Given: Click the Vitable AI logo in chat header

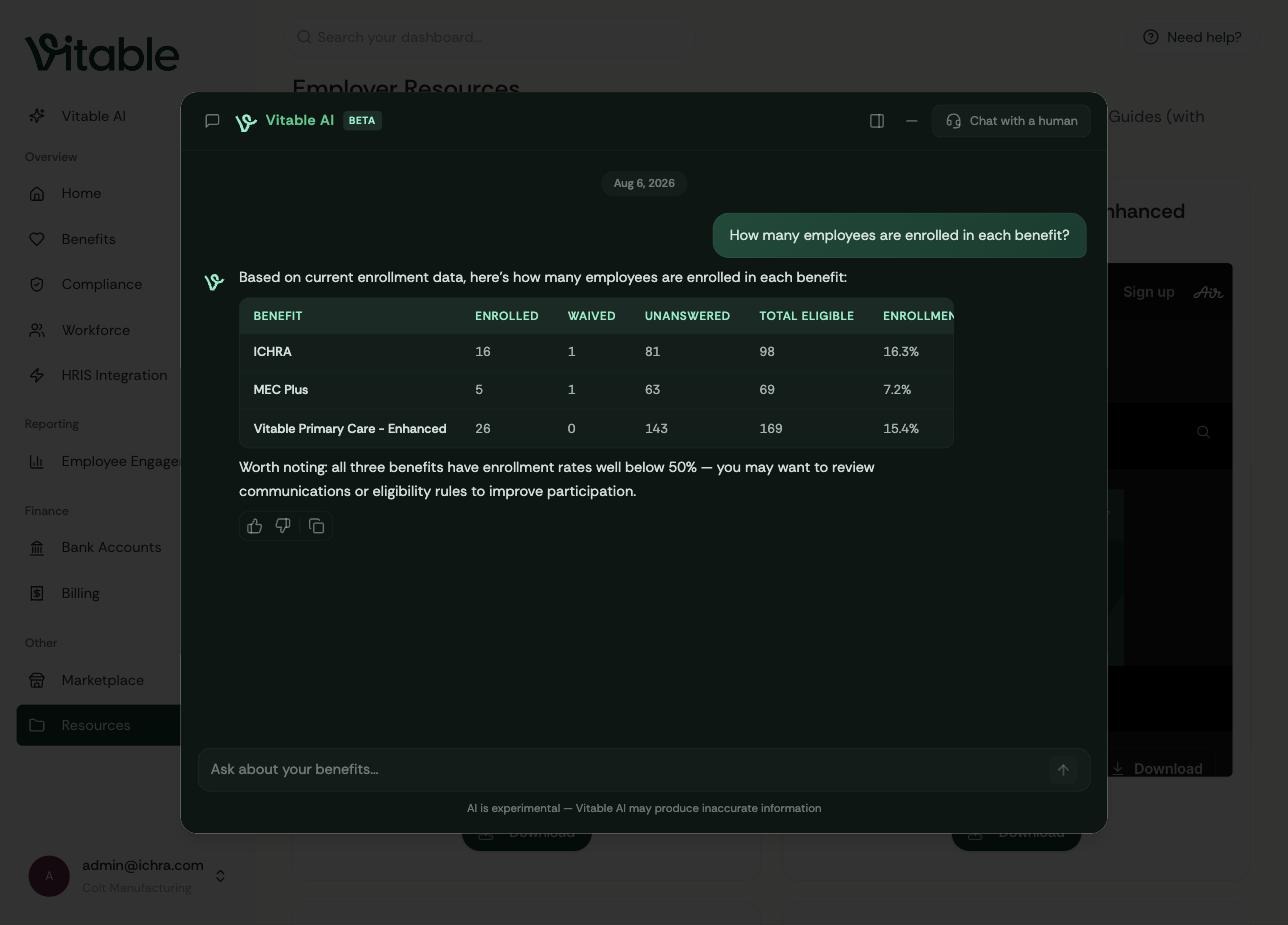Looking at the screenshot, I should pyautogui.click(x=246, y=122).
